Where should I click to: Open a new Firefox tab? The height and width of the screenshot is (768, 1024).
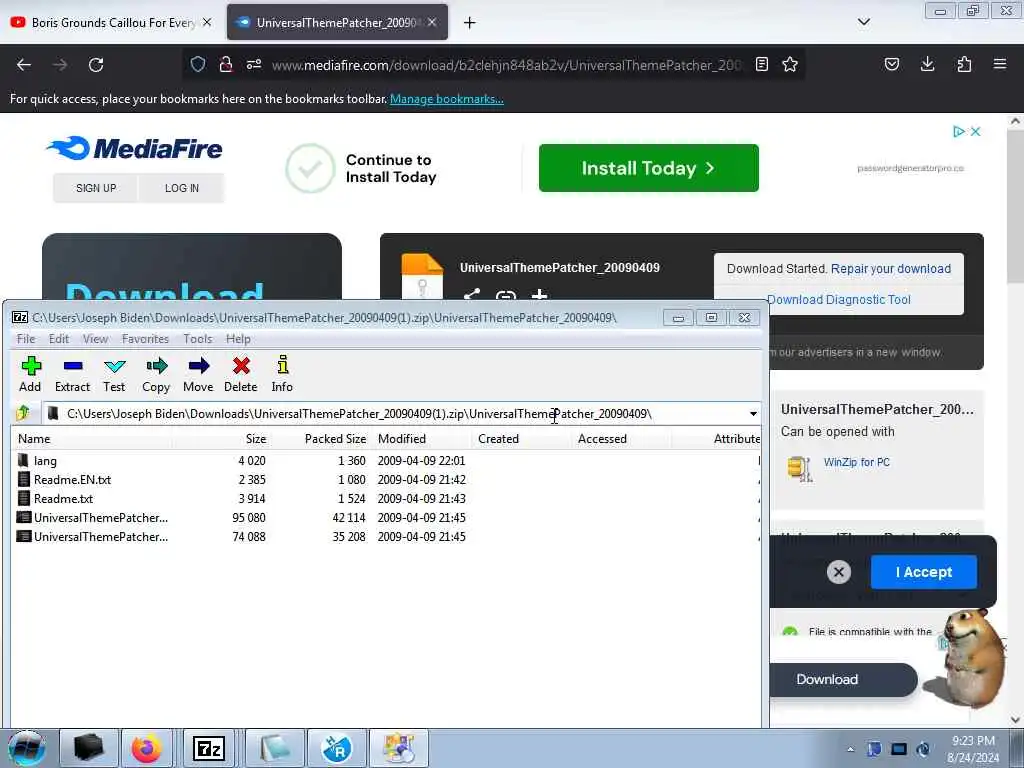pyautogui.click(x=470, y=23)
